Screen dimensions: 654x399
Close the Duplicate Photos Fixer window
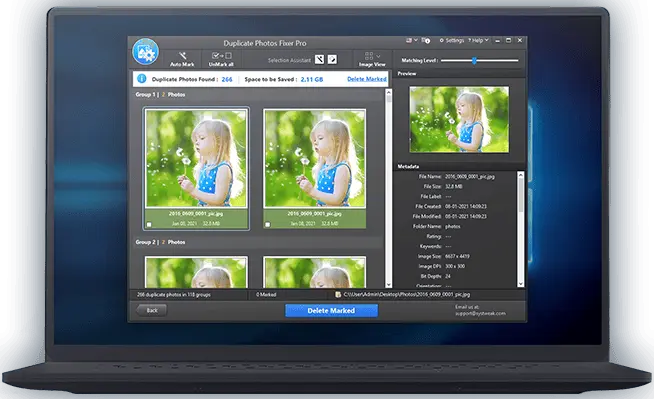point(520,40)
